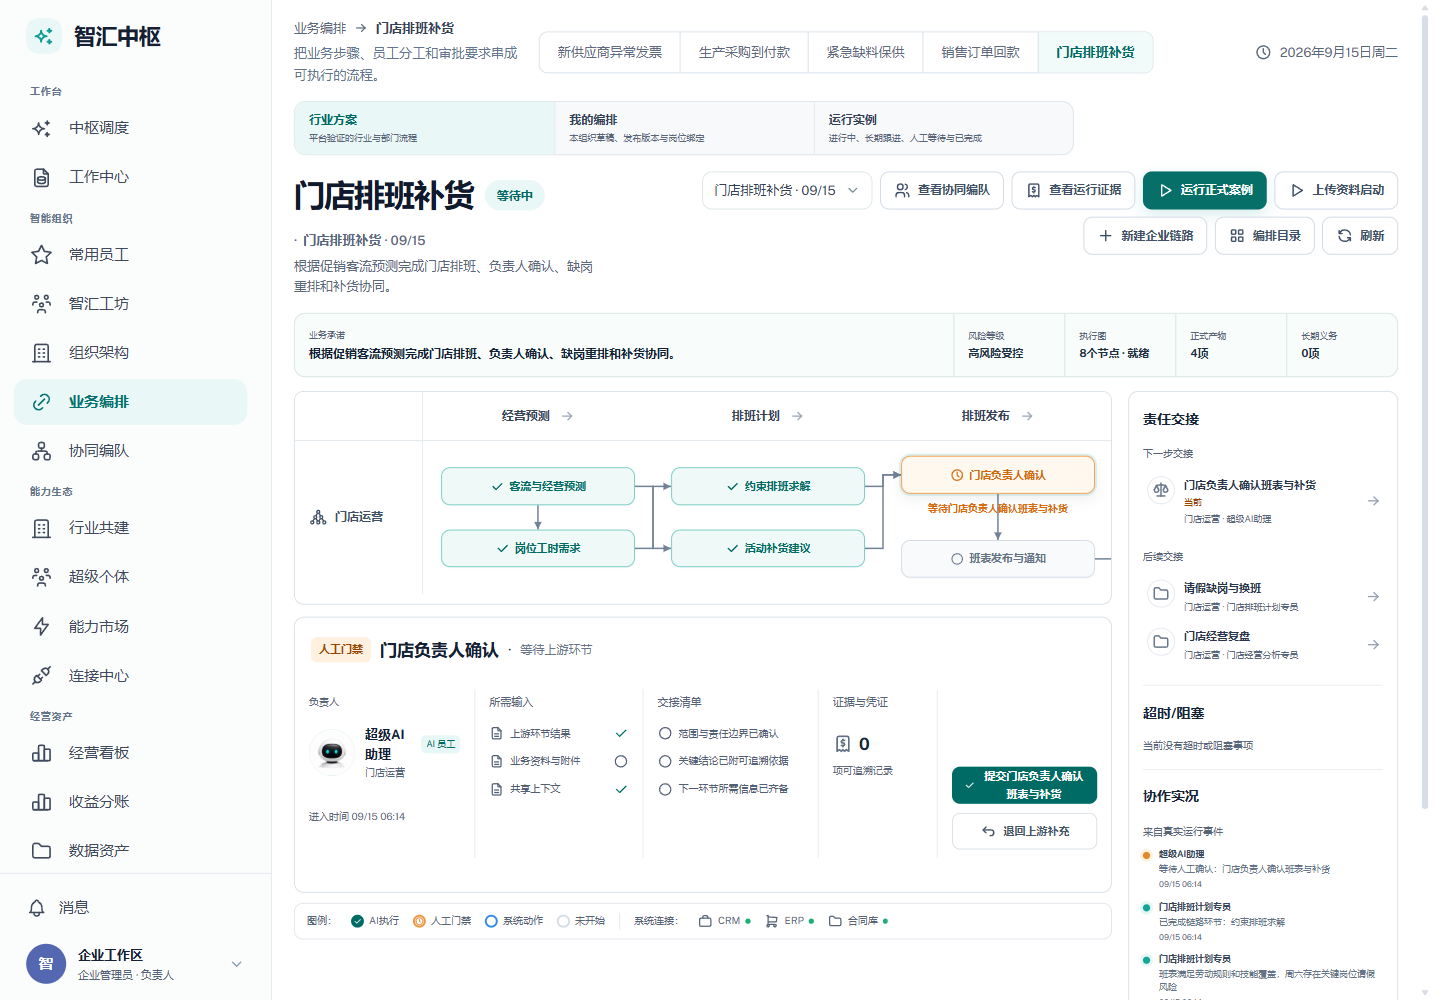Switch to 生产采购到付款 tab

click(744, 52)
